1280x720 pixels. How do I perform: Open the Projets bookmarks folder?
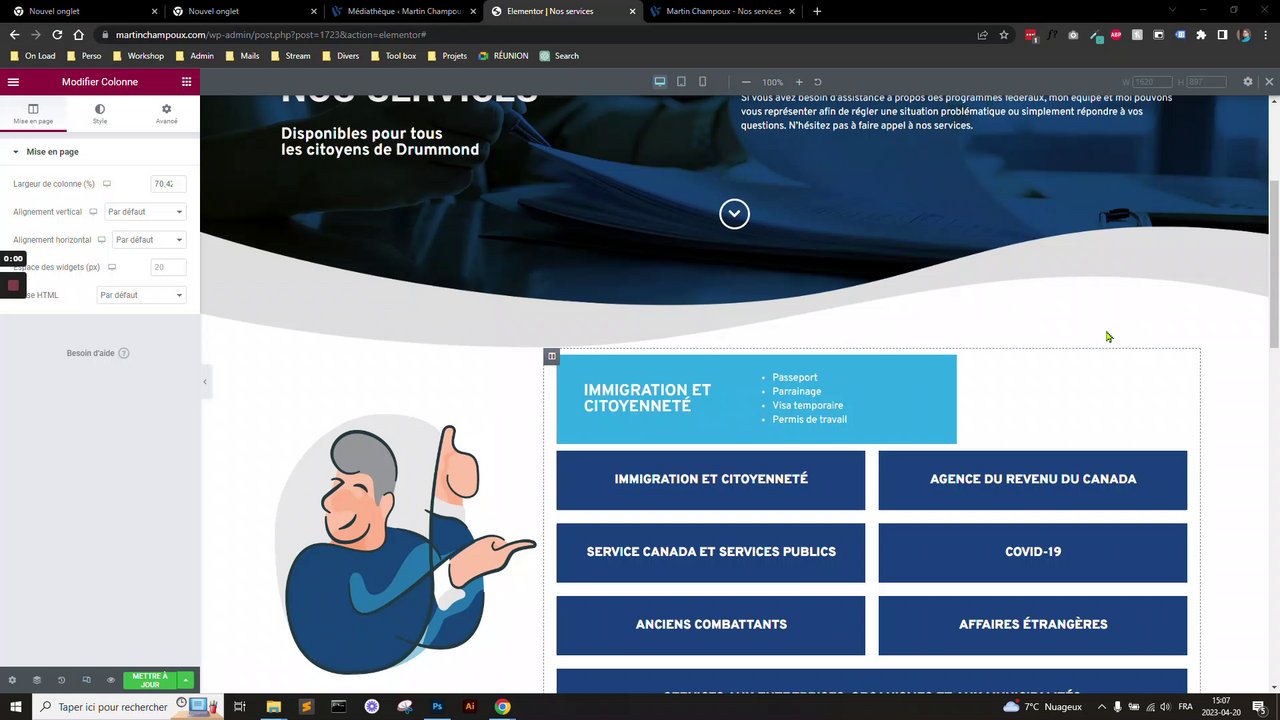pyautogui.click(x=447, y=56)
